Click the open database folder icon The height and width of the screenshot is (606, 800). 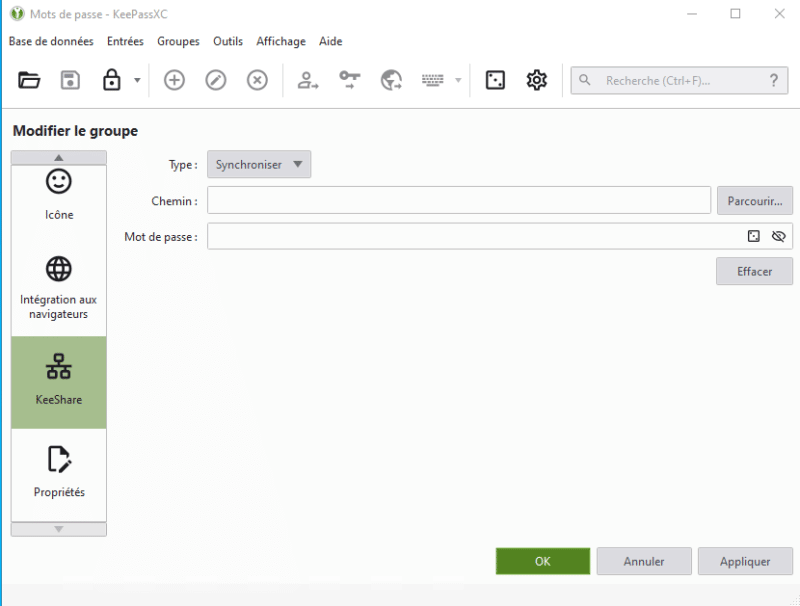29,80
